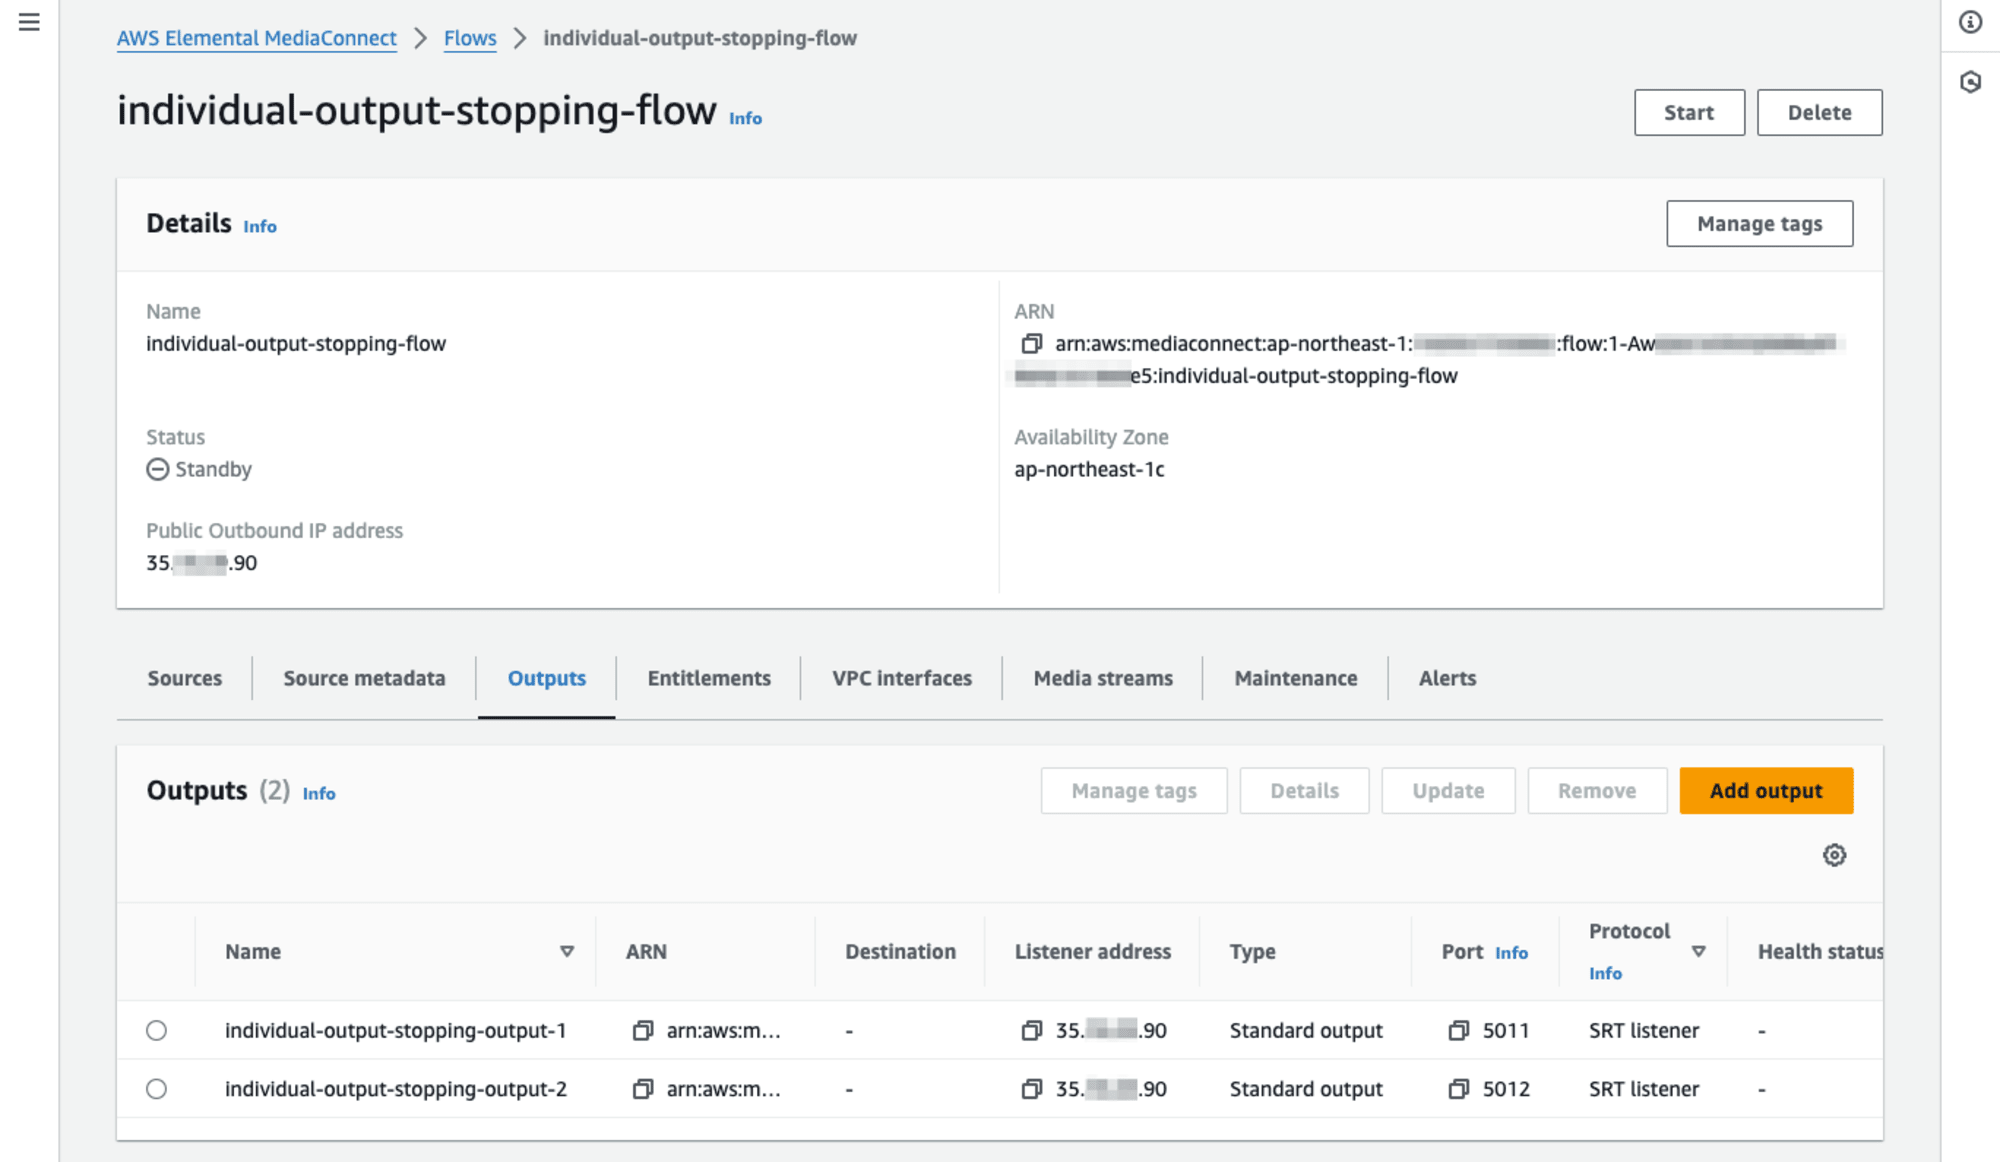Click Standard output in output-2 row
Screen dimensions: 2000x1162
tap(1306, 1089)
